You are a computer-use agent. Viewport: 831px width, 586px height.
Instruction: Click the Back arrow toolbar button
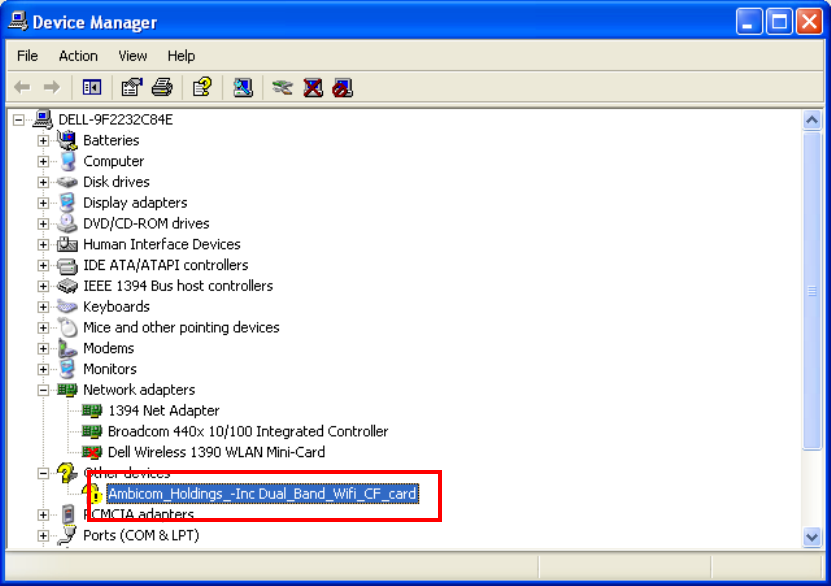(x=22, y=87)
